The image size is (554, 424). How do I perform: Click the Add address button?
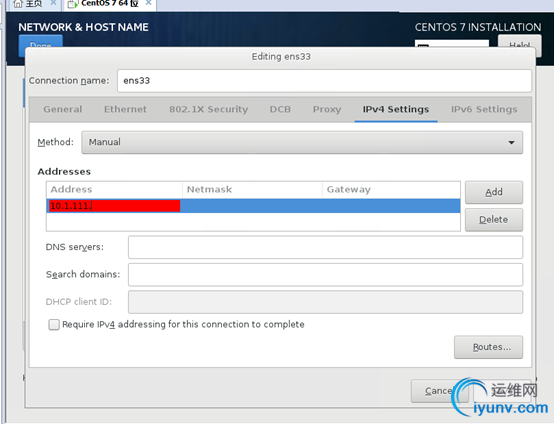pos(494,192)
